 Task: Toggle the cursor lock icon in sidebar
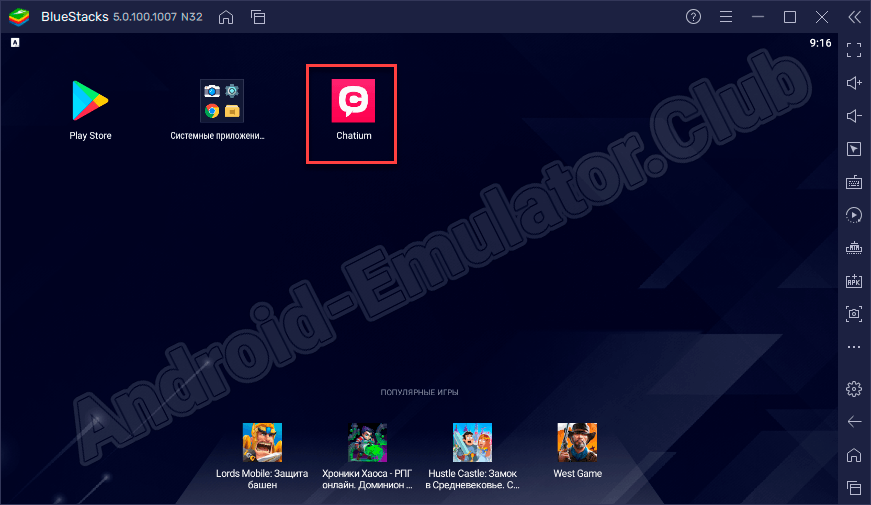(854, 149)
